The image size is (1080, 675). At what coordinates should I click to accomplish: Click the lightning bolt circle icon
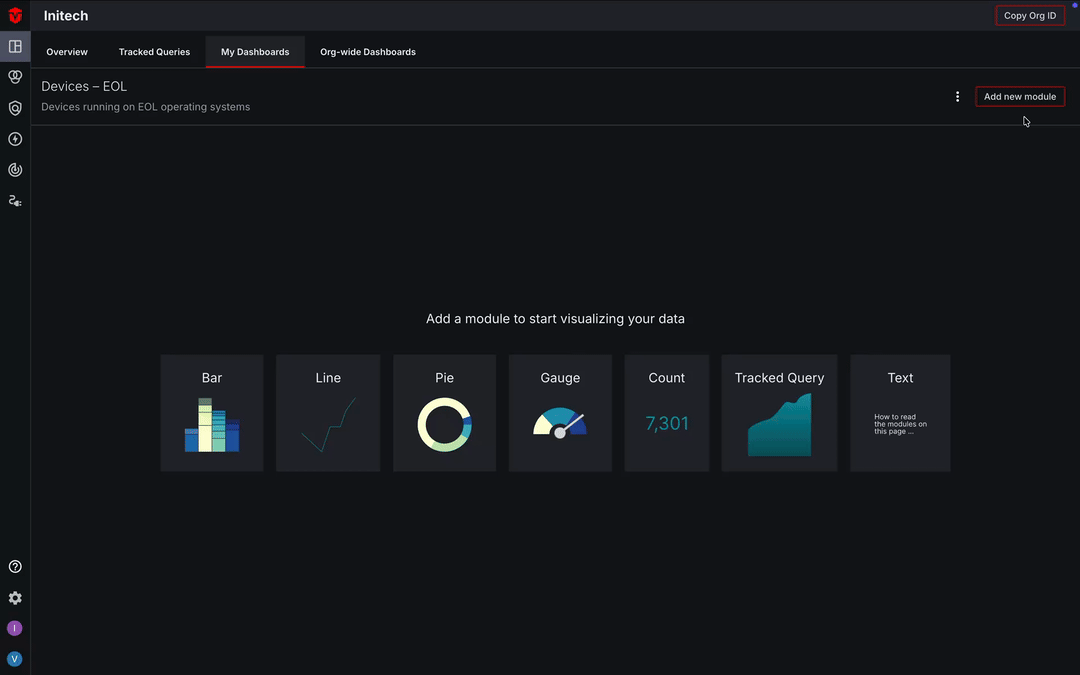tap(15, 138)
